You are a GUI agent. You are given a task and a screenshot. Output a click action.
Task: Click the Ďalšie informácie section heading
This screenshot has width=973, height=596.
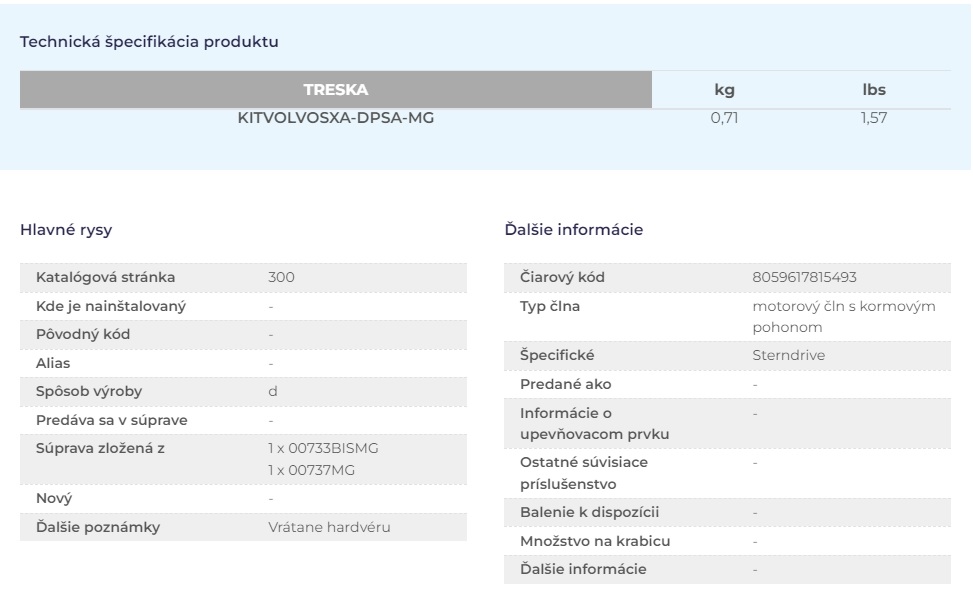(573, 230)
